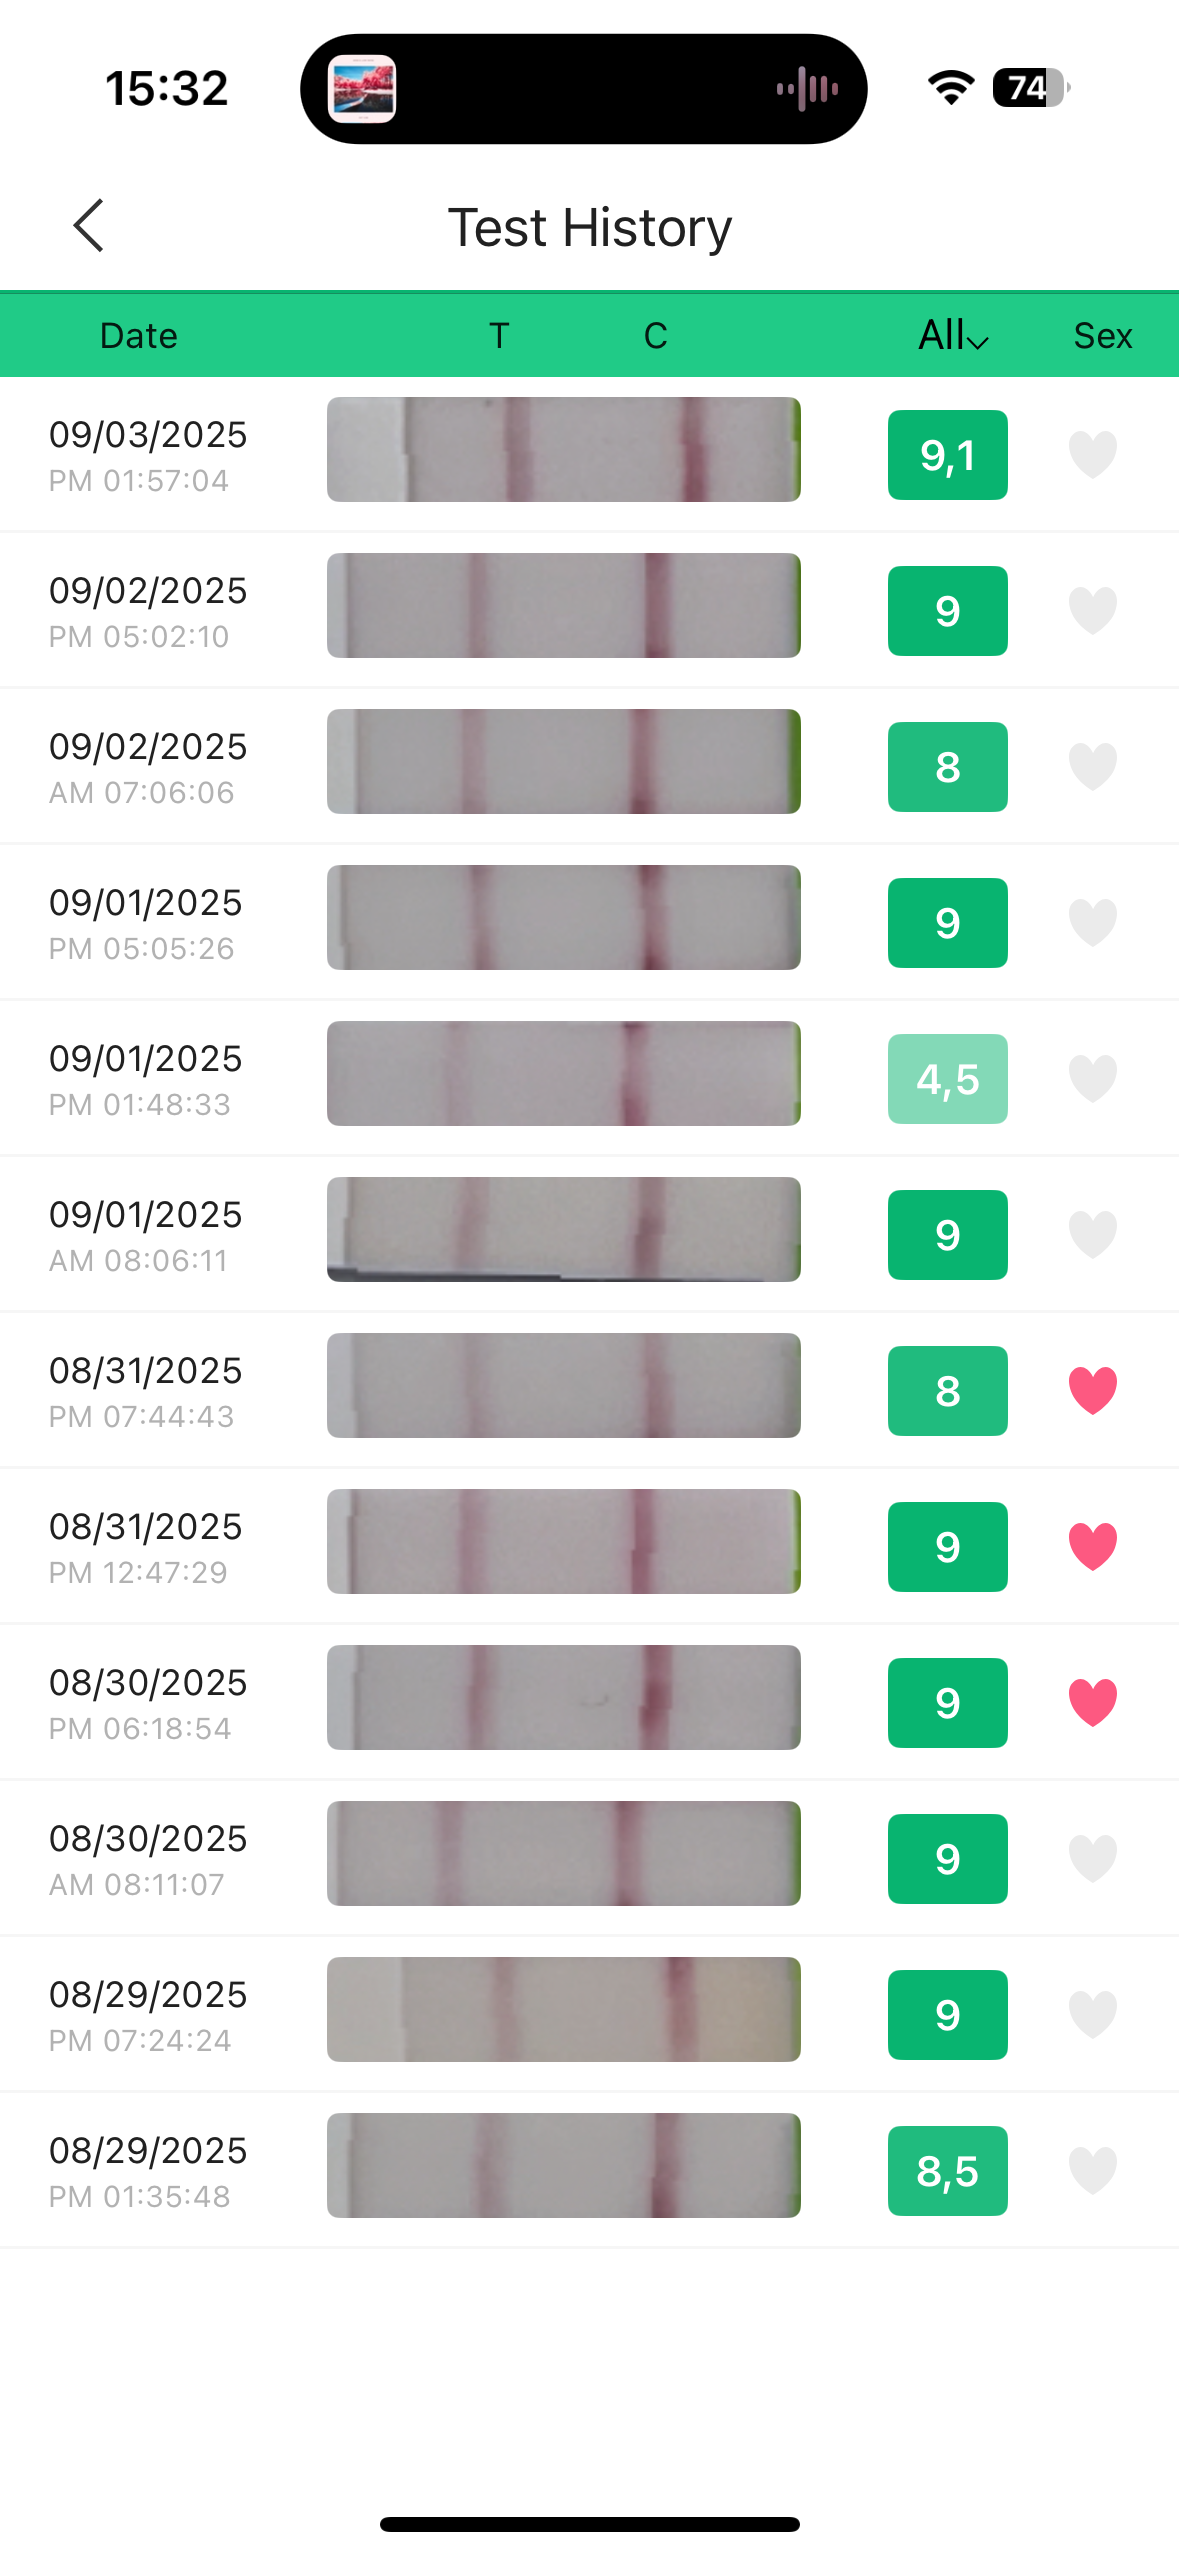Tap the 4,5 result score badge
The width and height of the screenshot is (1179, 2556).
point(947,1079)
